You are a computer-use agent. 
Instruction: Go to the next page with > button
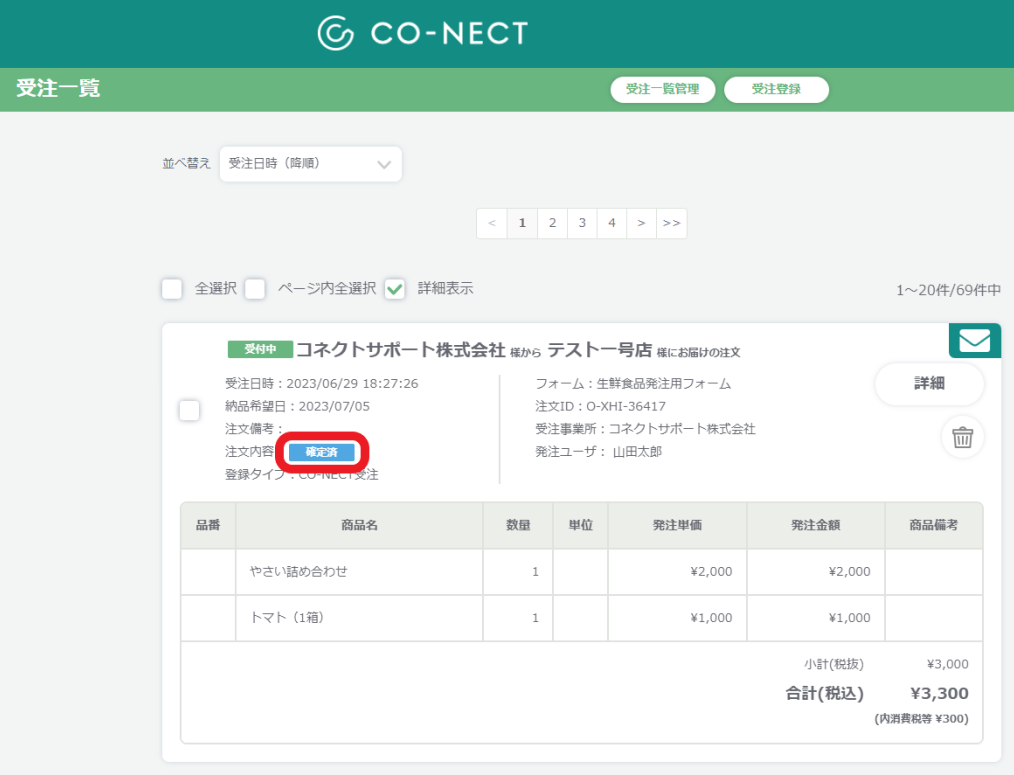(642, 223)
